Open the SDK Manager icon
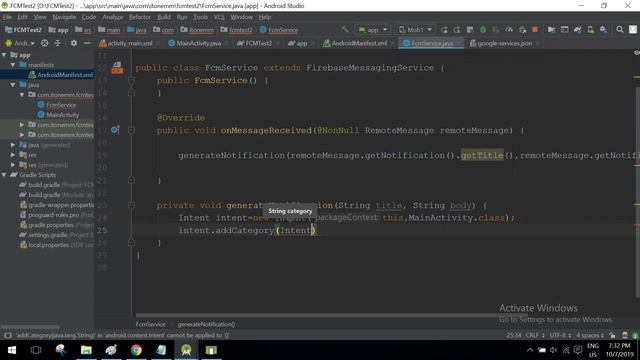The height and width of the screenshot is (360, 640). [603, 29]
